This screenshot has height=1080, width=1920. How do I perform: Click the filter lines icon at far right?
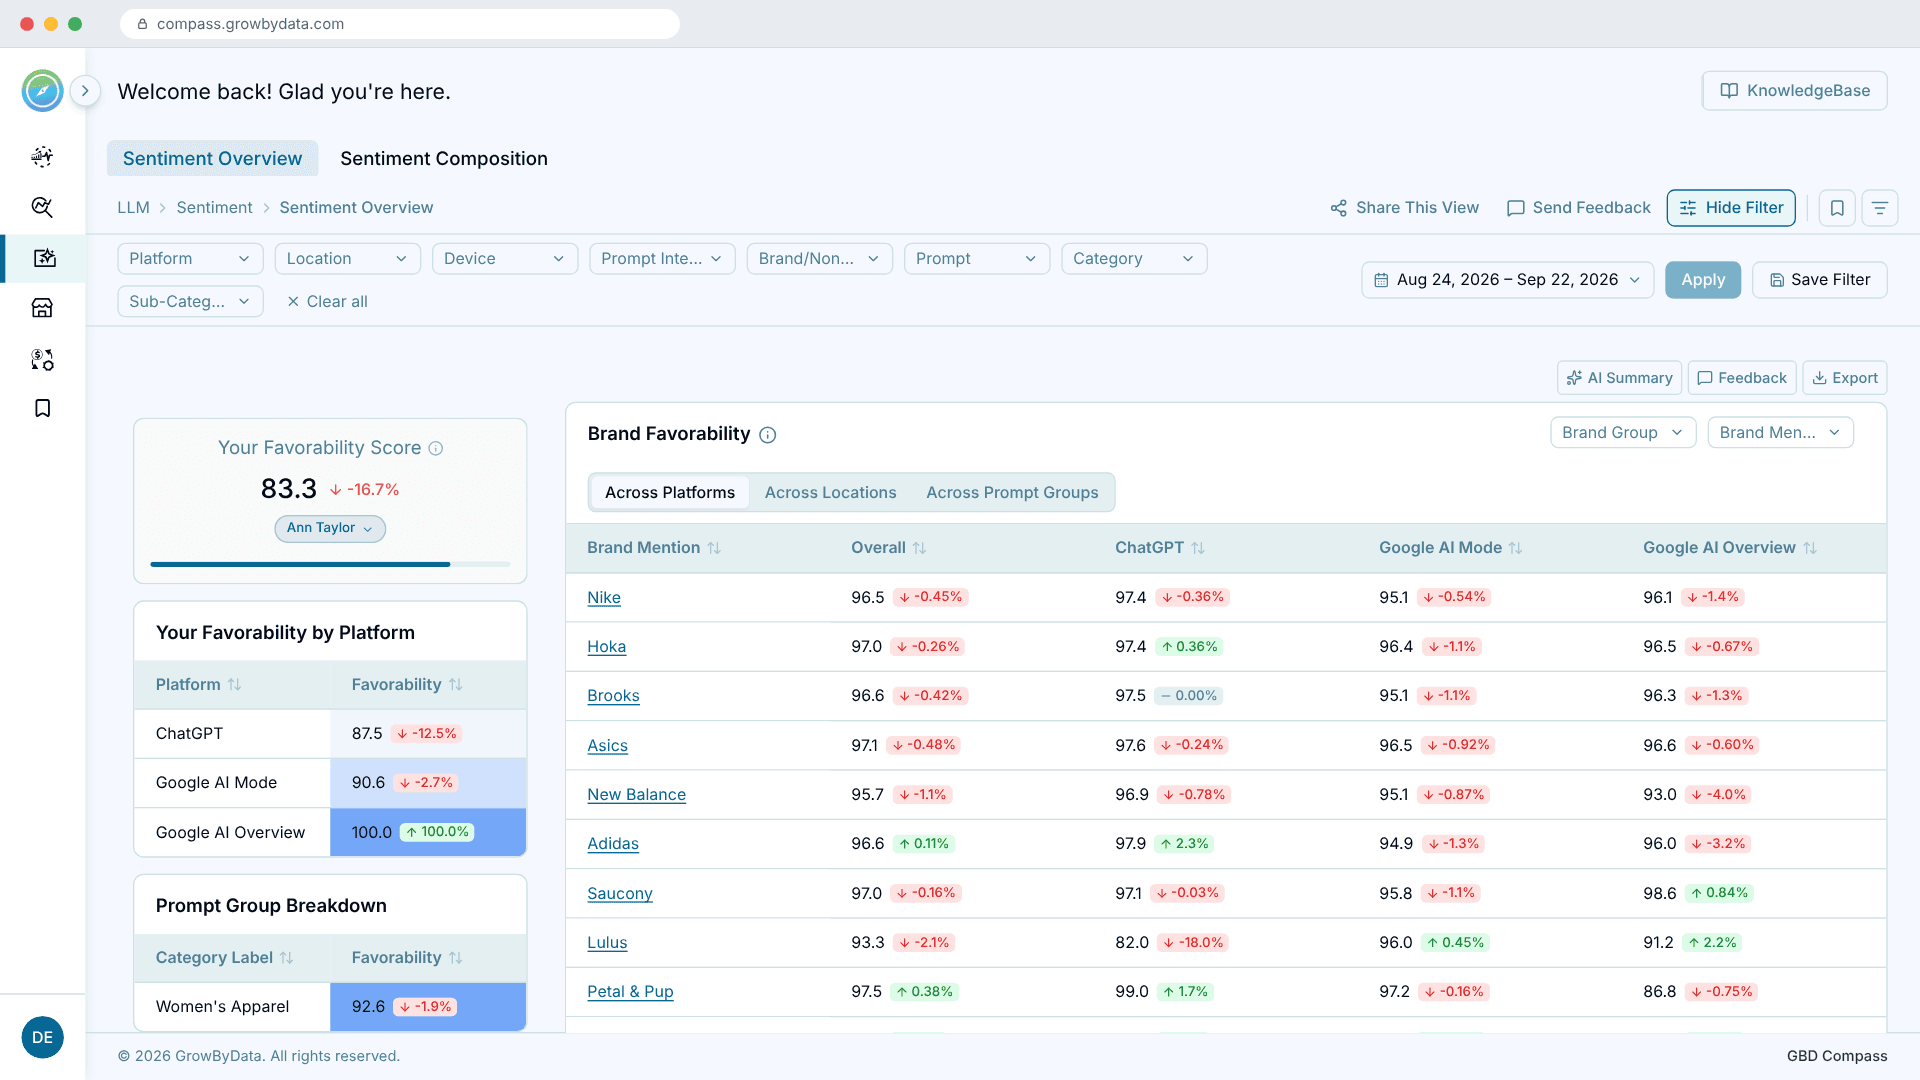[1880, 208]
